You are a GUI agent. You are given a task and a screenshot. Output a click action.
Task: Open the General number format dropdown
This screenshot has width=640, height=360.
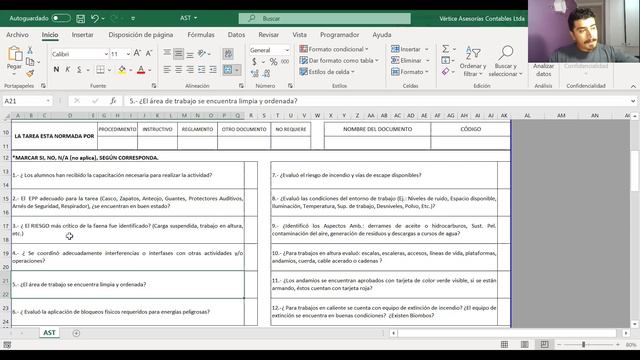pyautogui.click(x=287, y=50)
